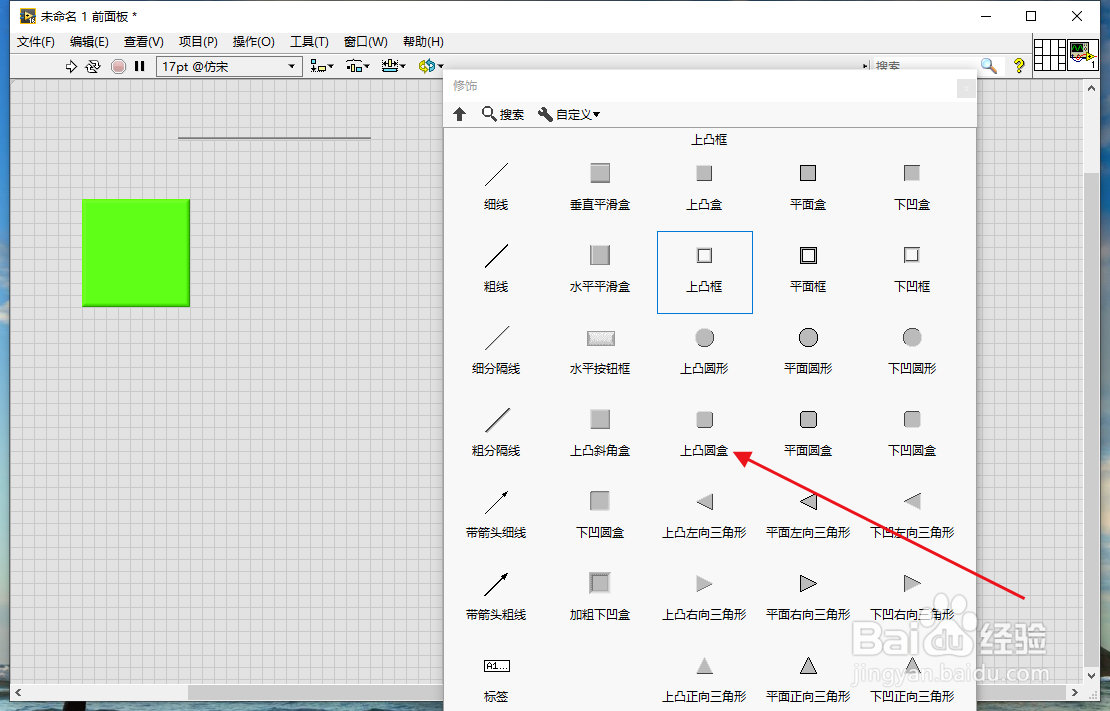
Task: Click vertical scrollbar up arrow
Action: coord(1091,88)
